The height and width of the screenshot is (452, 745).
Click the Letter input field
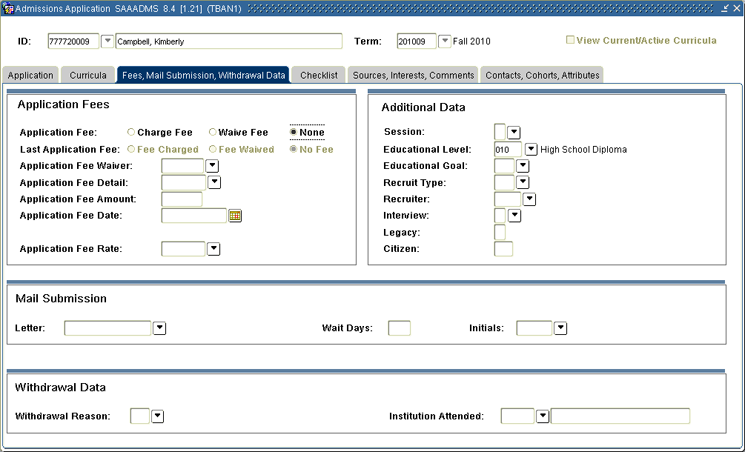[107, 328]
